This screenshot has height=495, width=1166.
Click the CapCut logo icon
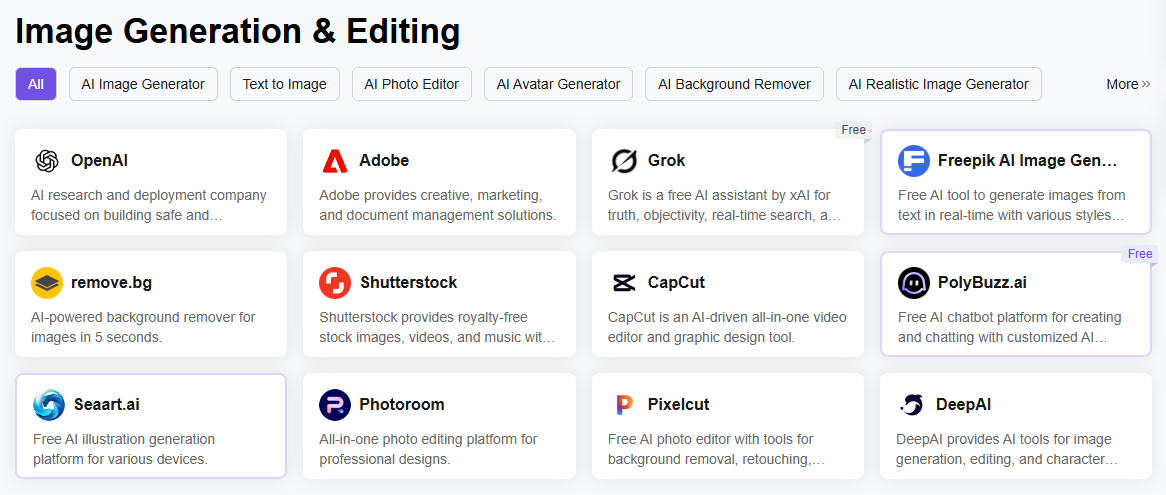coord(624,282)
